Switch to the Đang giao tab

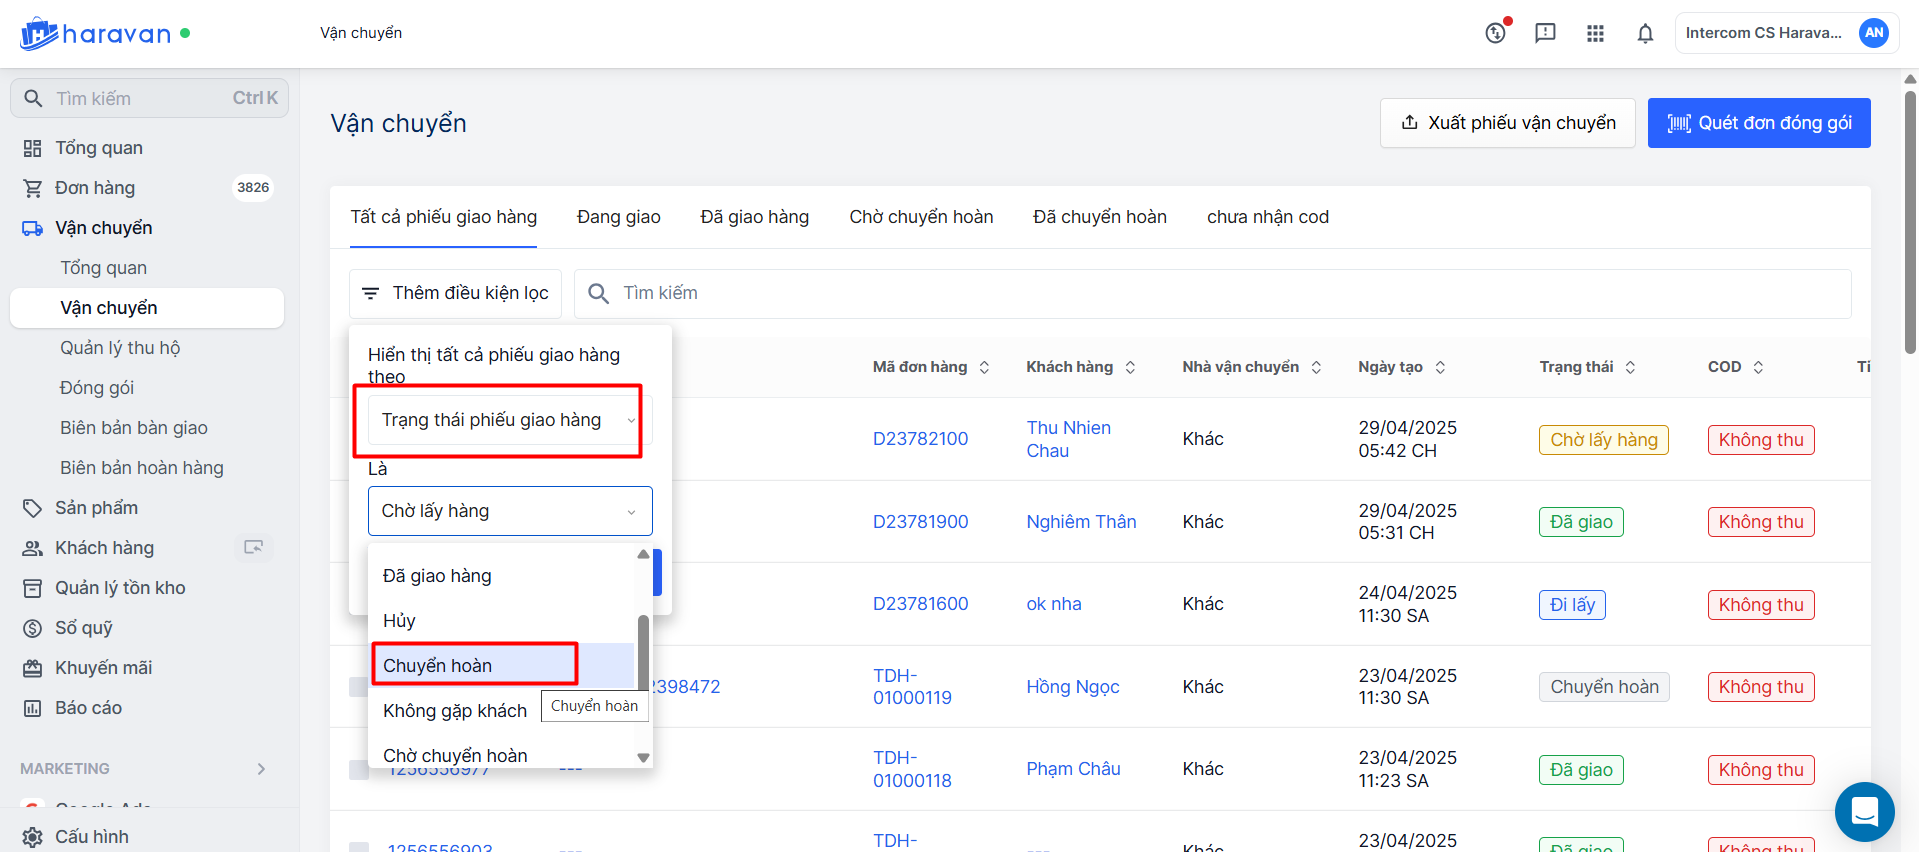tap(618, 217)
